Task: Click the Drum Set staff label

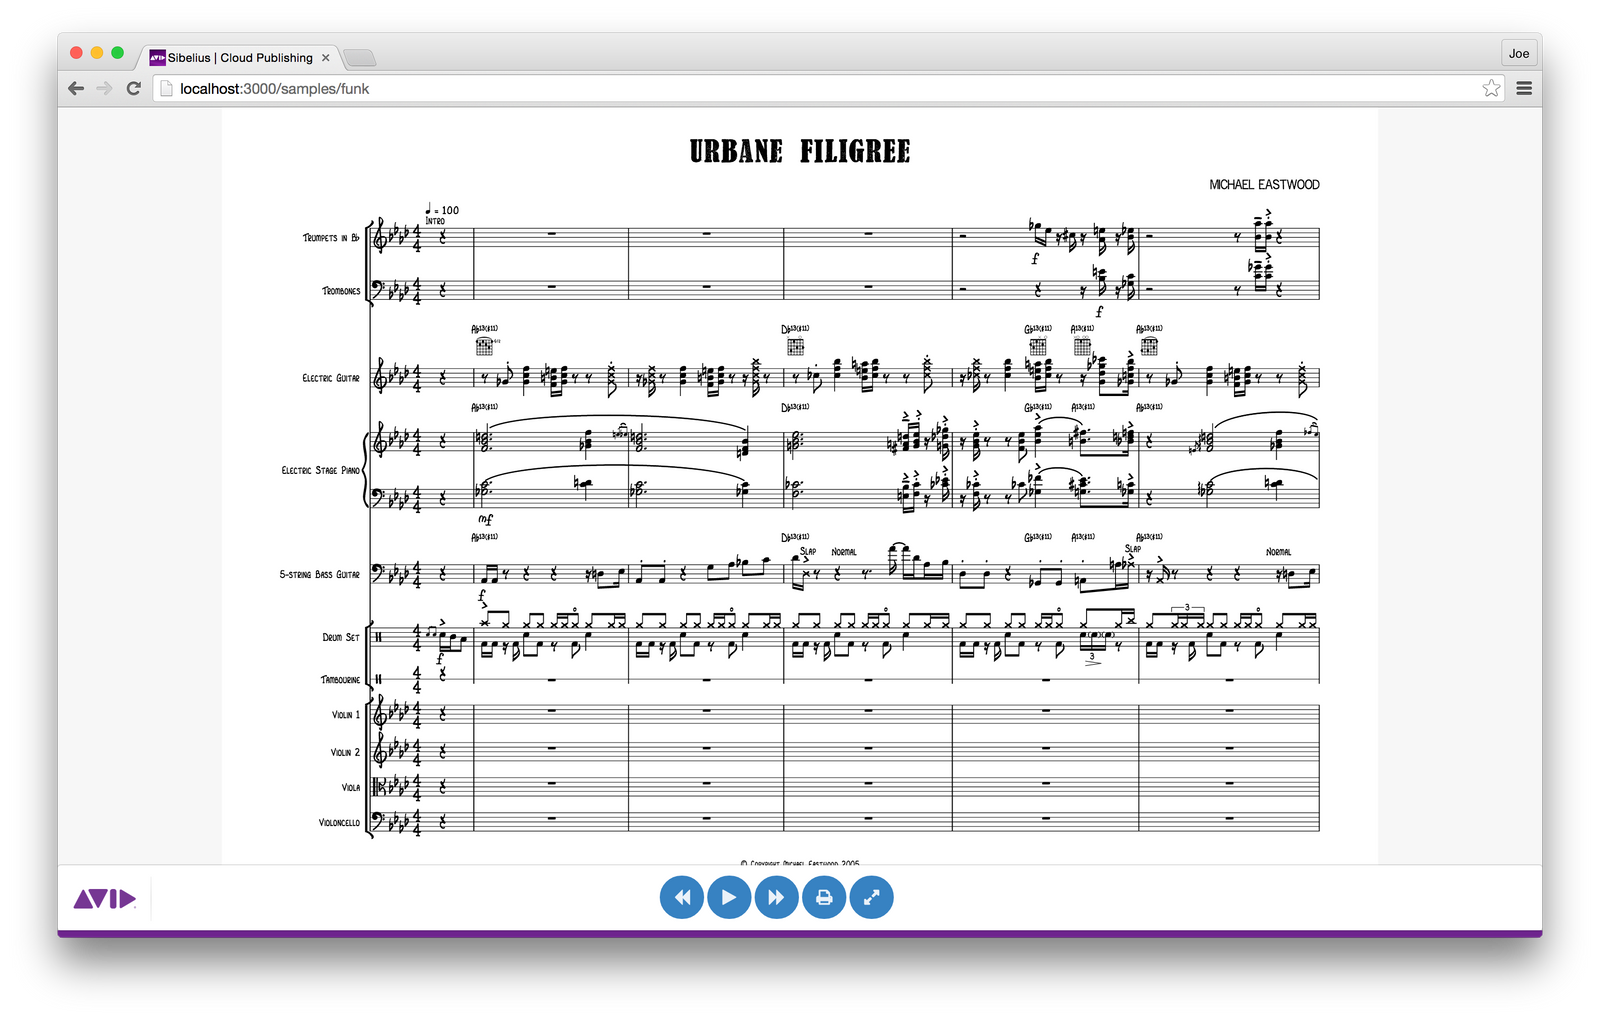Action: click(x=341, y=637)
